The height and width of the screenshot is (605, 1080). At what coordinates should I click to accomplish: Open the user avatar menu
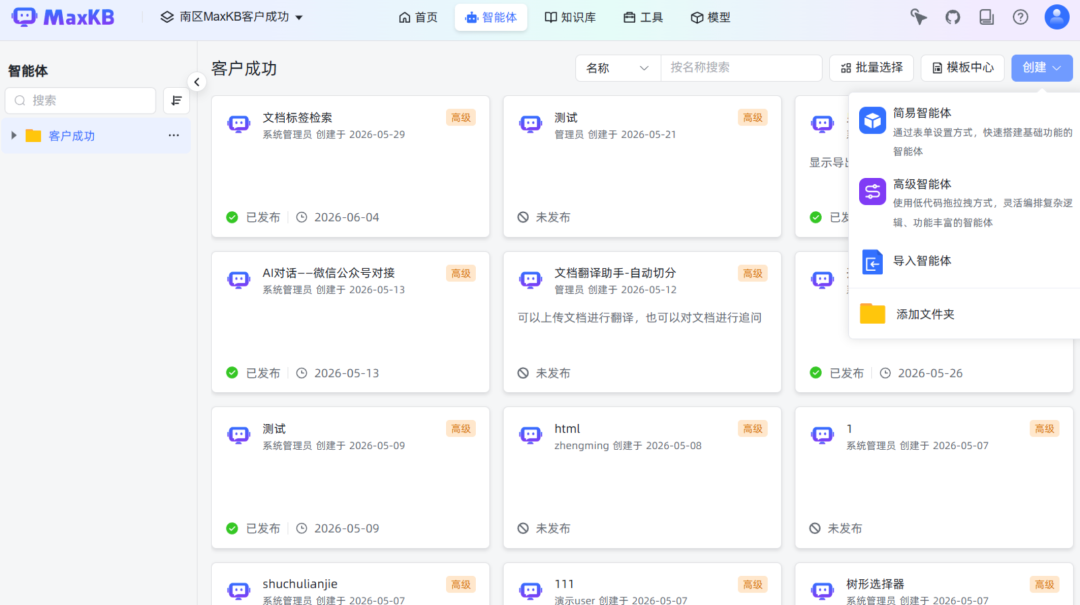(1057, 17)
